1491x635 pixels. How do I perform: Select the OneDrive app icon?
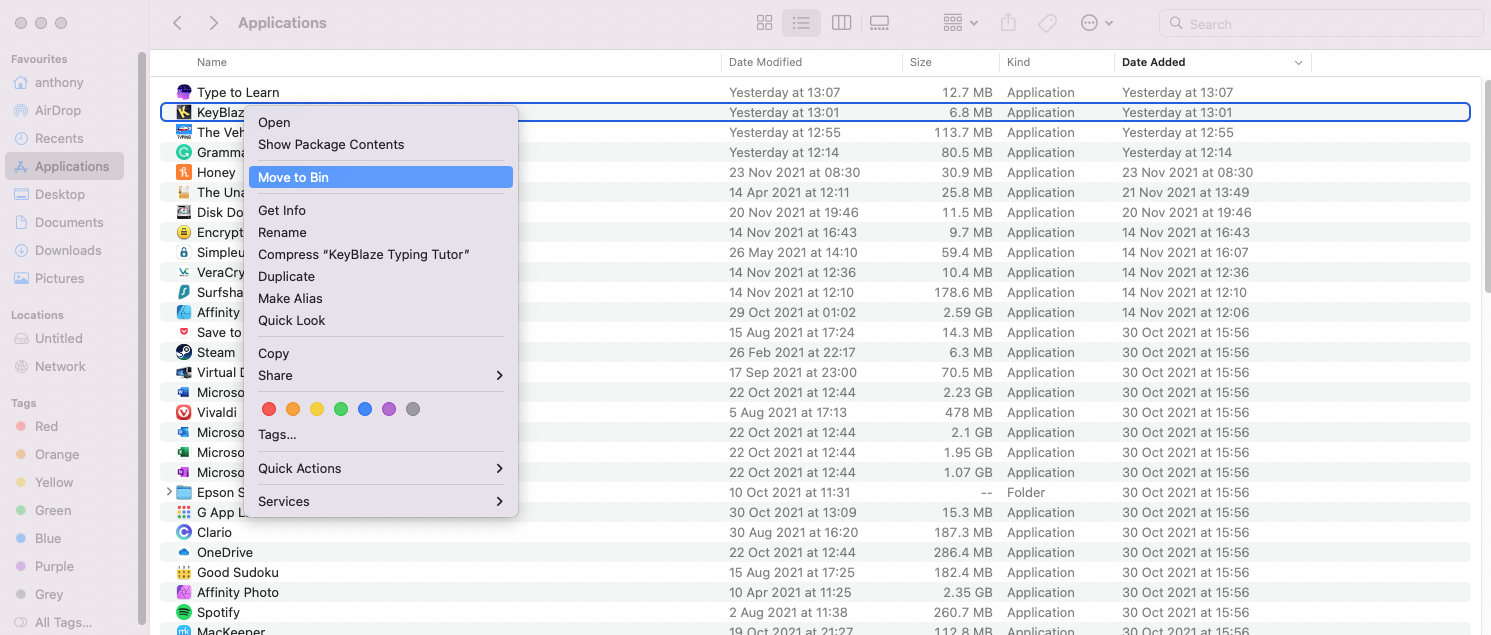(184, 552)
